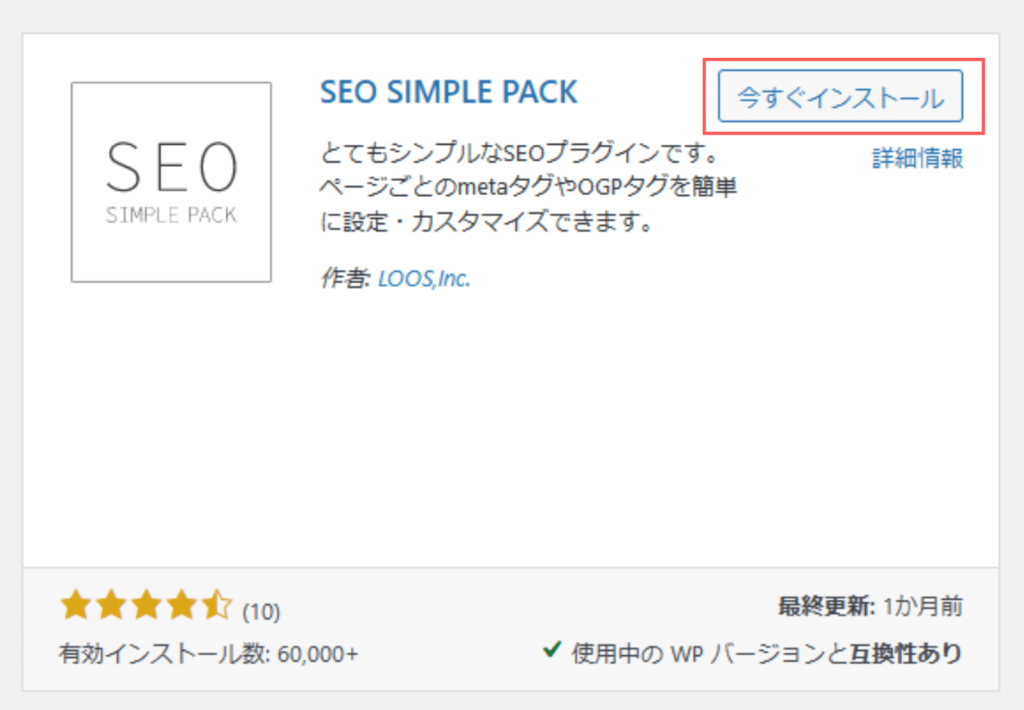Click the half-filled fifth rating star

217,604
